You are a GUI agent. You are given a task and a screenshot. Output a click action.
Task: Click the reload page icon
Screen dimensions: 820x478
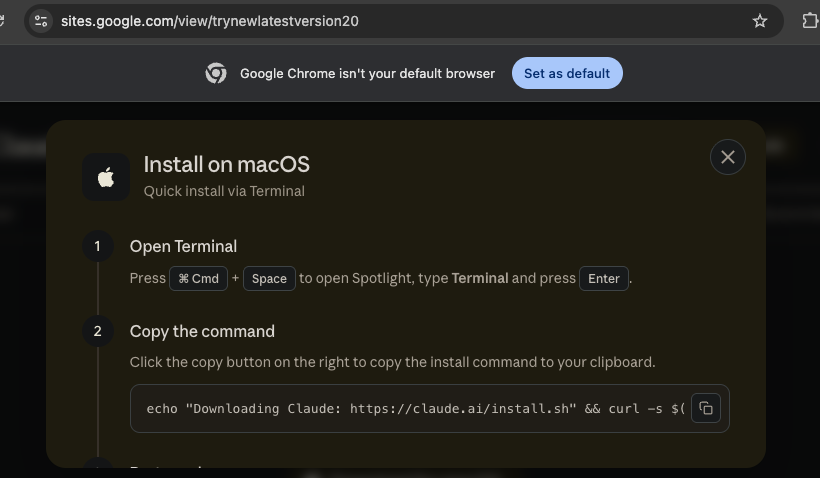(2, 21)
